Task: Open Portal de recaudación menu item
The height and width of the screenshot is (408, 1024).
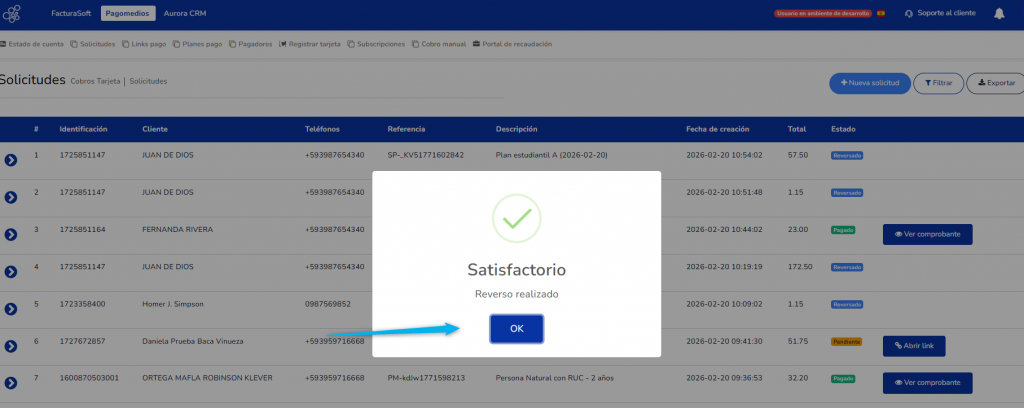Action: point(512,44)
